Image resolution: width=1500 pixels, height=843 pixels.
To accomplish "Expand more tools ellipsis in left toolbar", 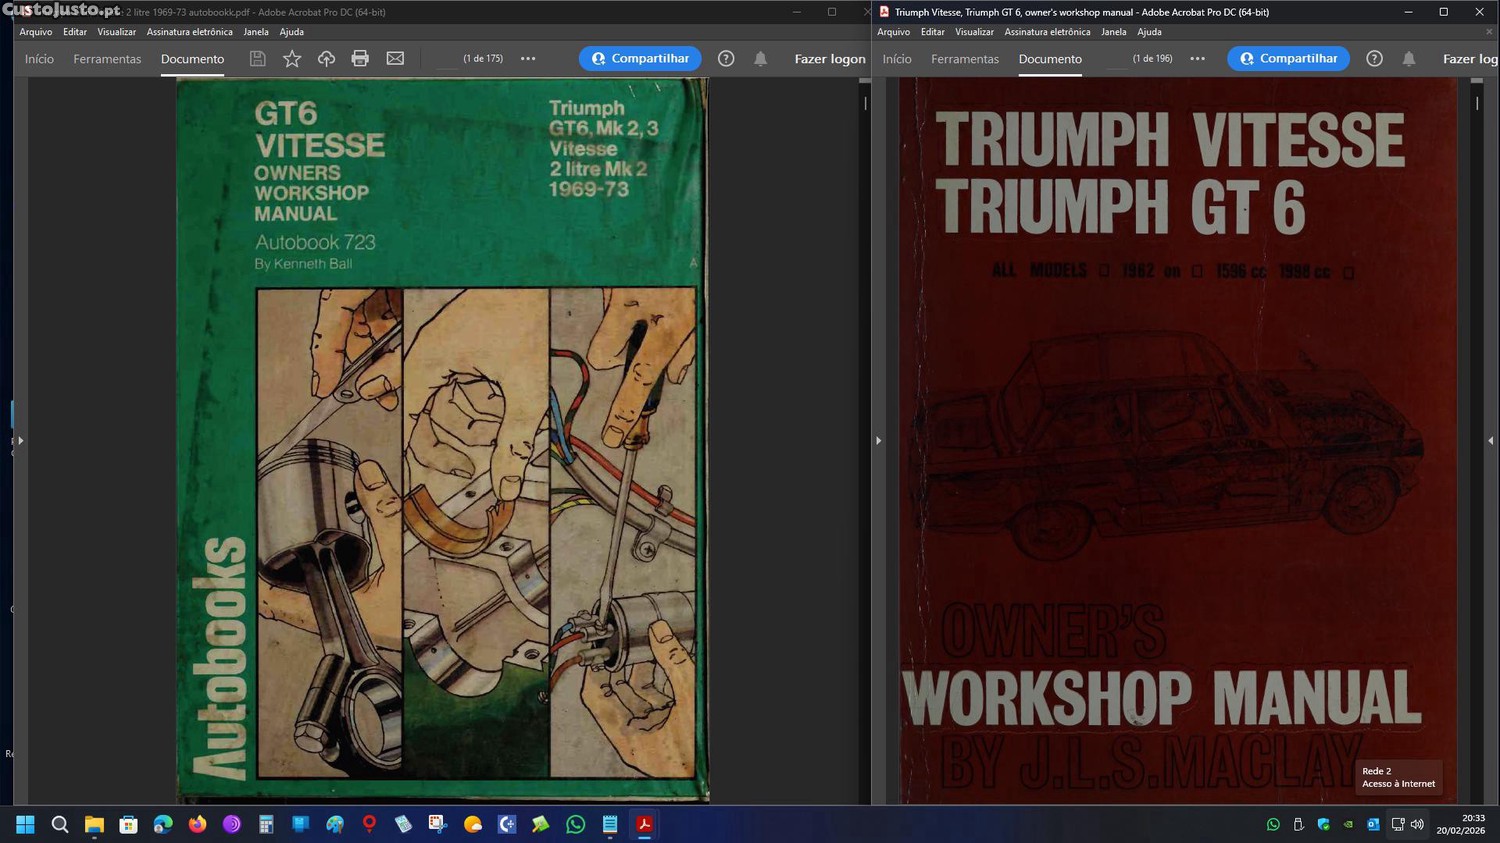I will coord(528,59).
